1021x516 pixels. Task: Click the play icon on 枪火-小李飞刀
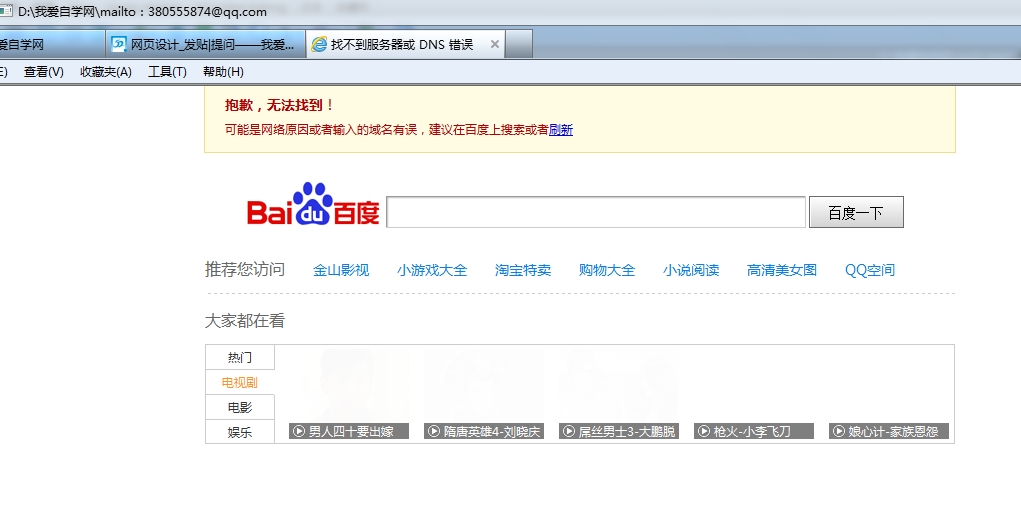pos(704,431)
